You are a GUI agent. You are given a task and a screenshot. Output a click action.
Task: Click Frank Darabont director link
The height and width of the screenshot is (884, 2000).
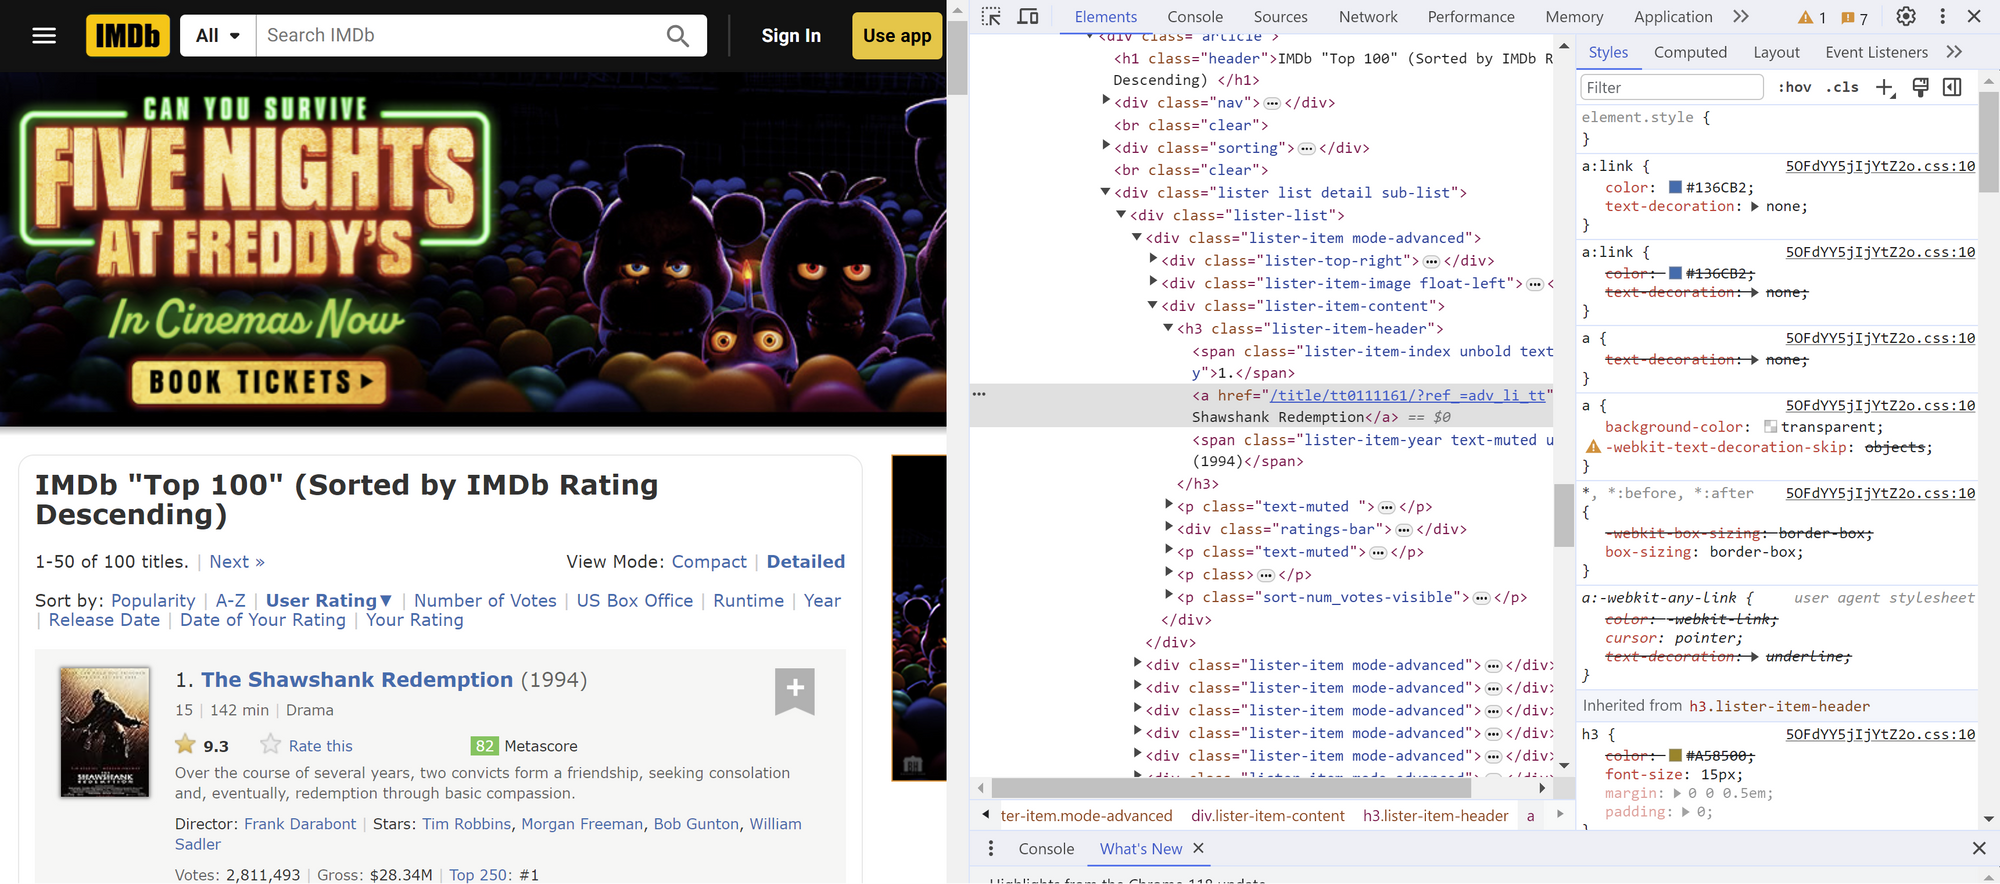(300, 824)
